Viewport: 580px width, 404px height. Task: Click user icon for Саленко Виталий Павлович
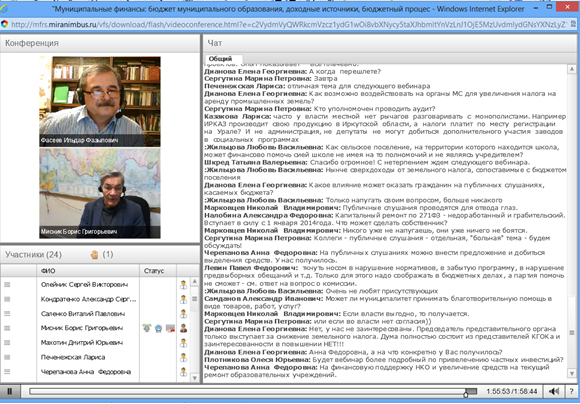tap(183, 314)
